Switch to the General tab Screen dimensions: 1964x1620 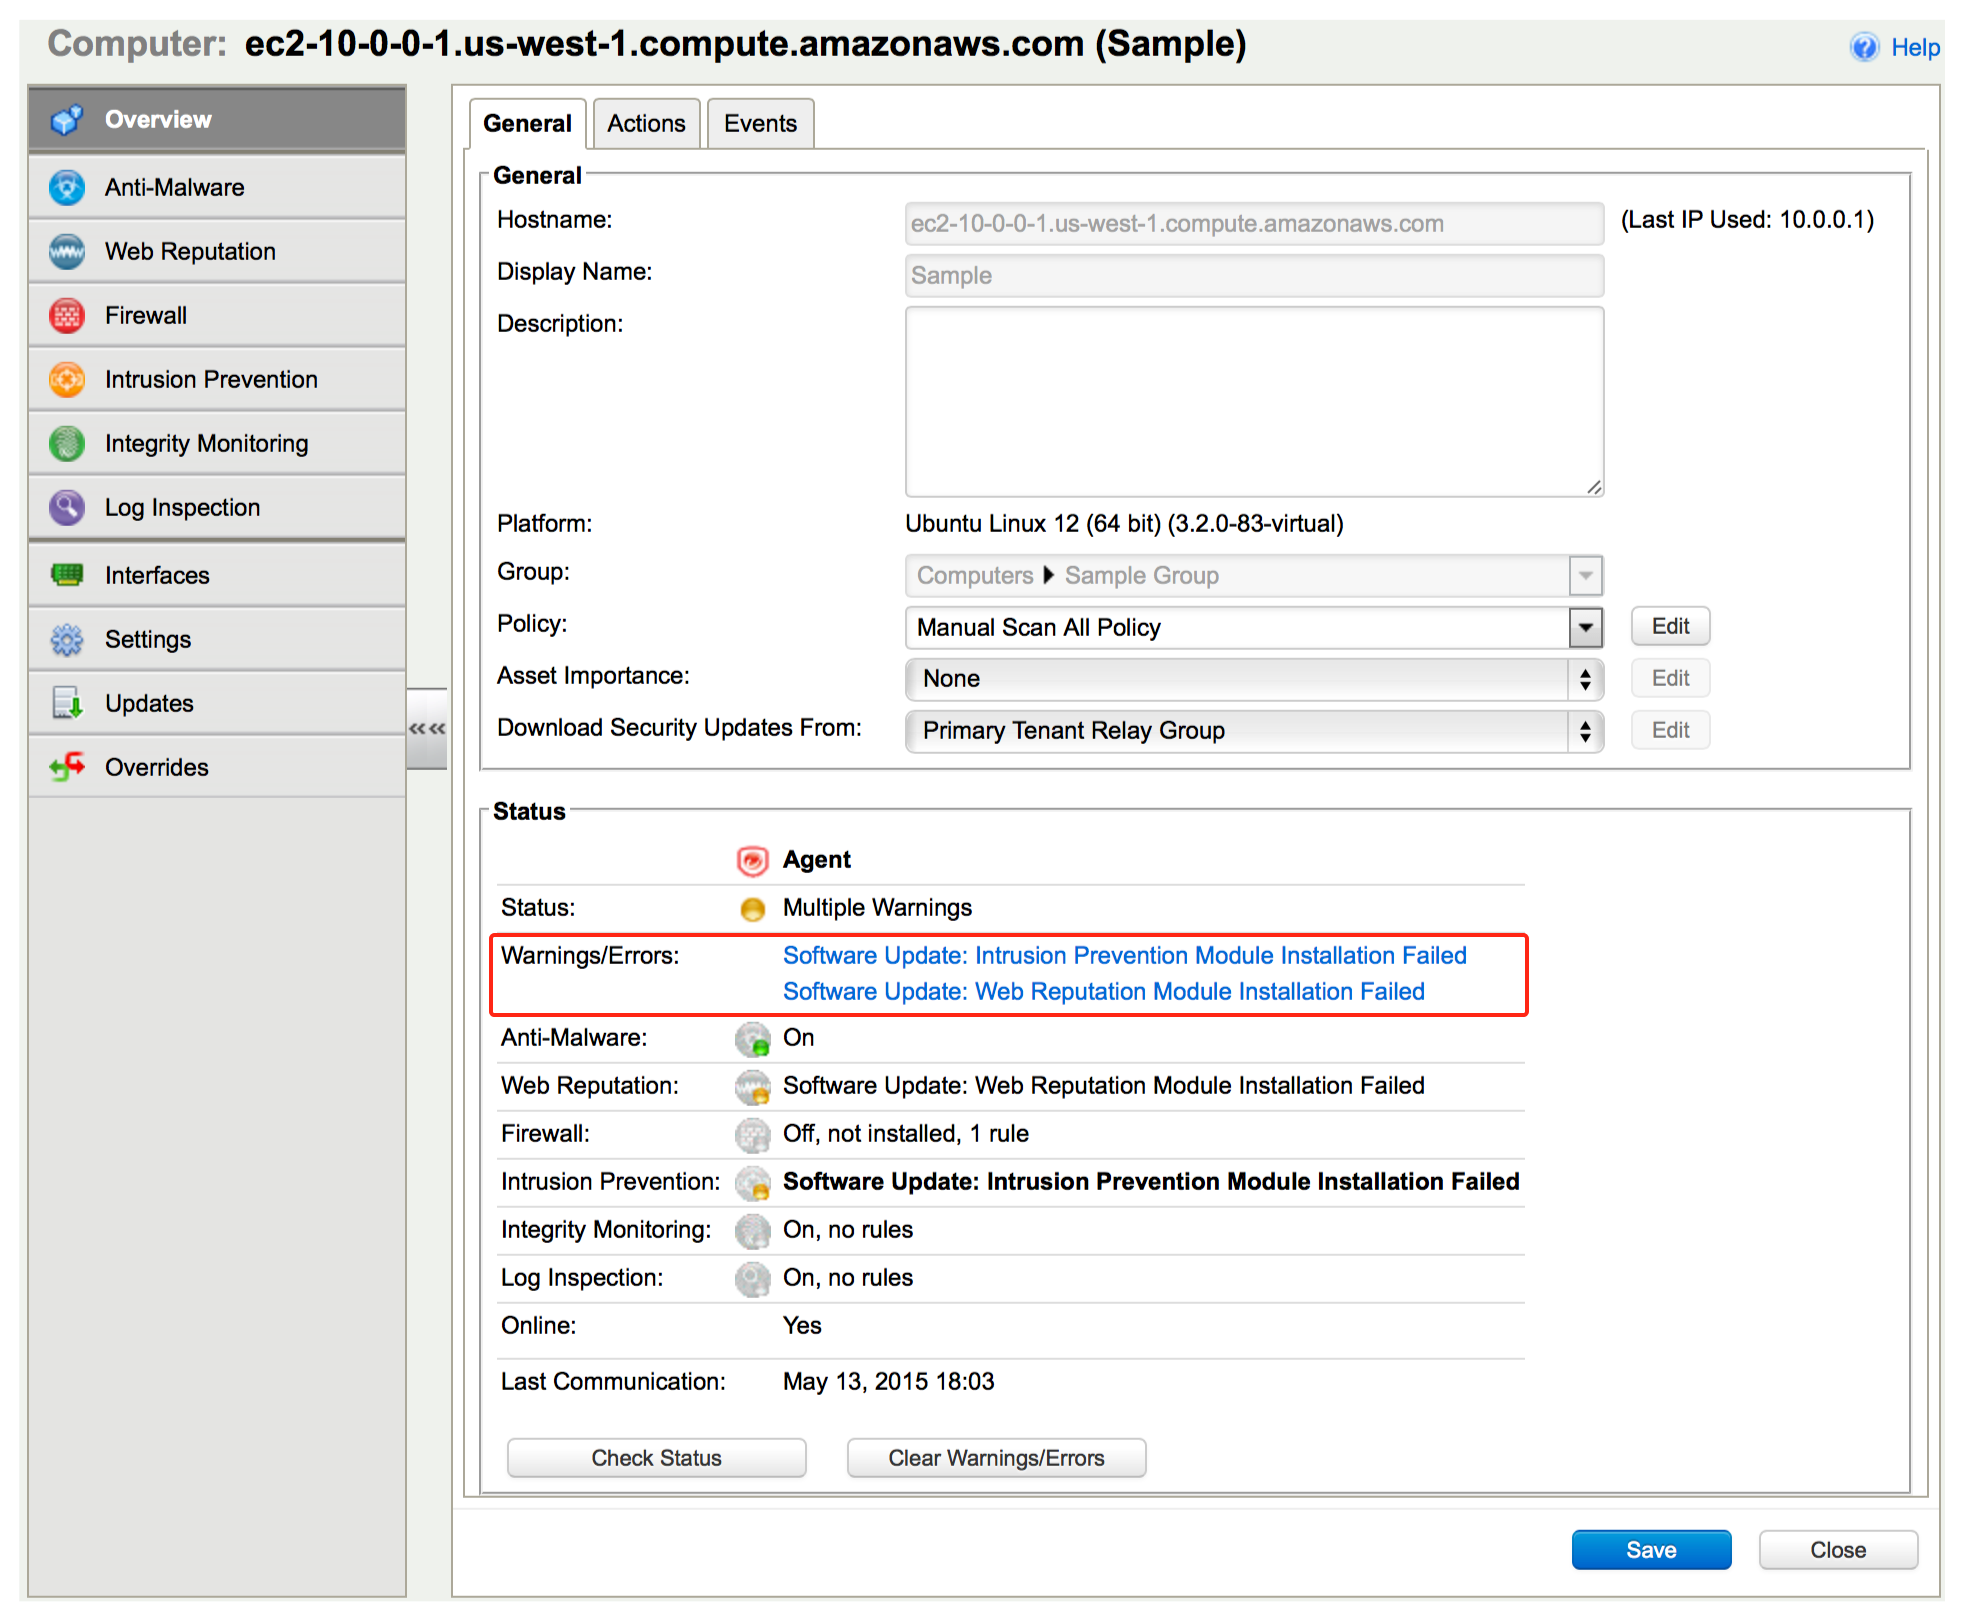tap(527, 123)
